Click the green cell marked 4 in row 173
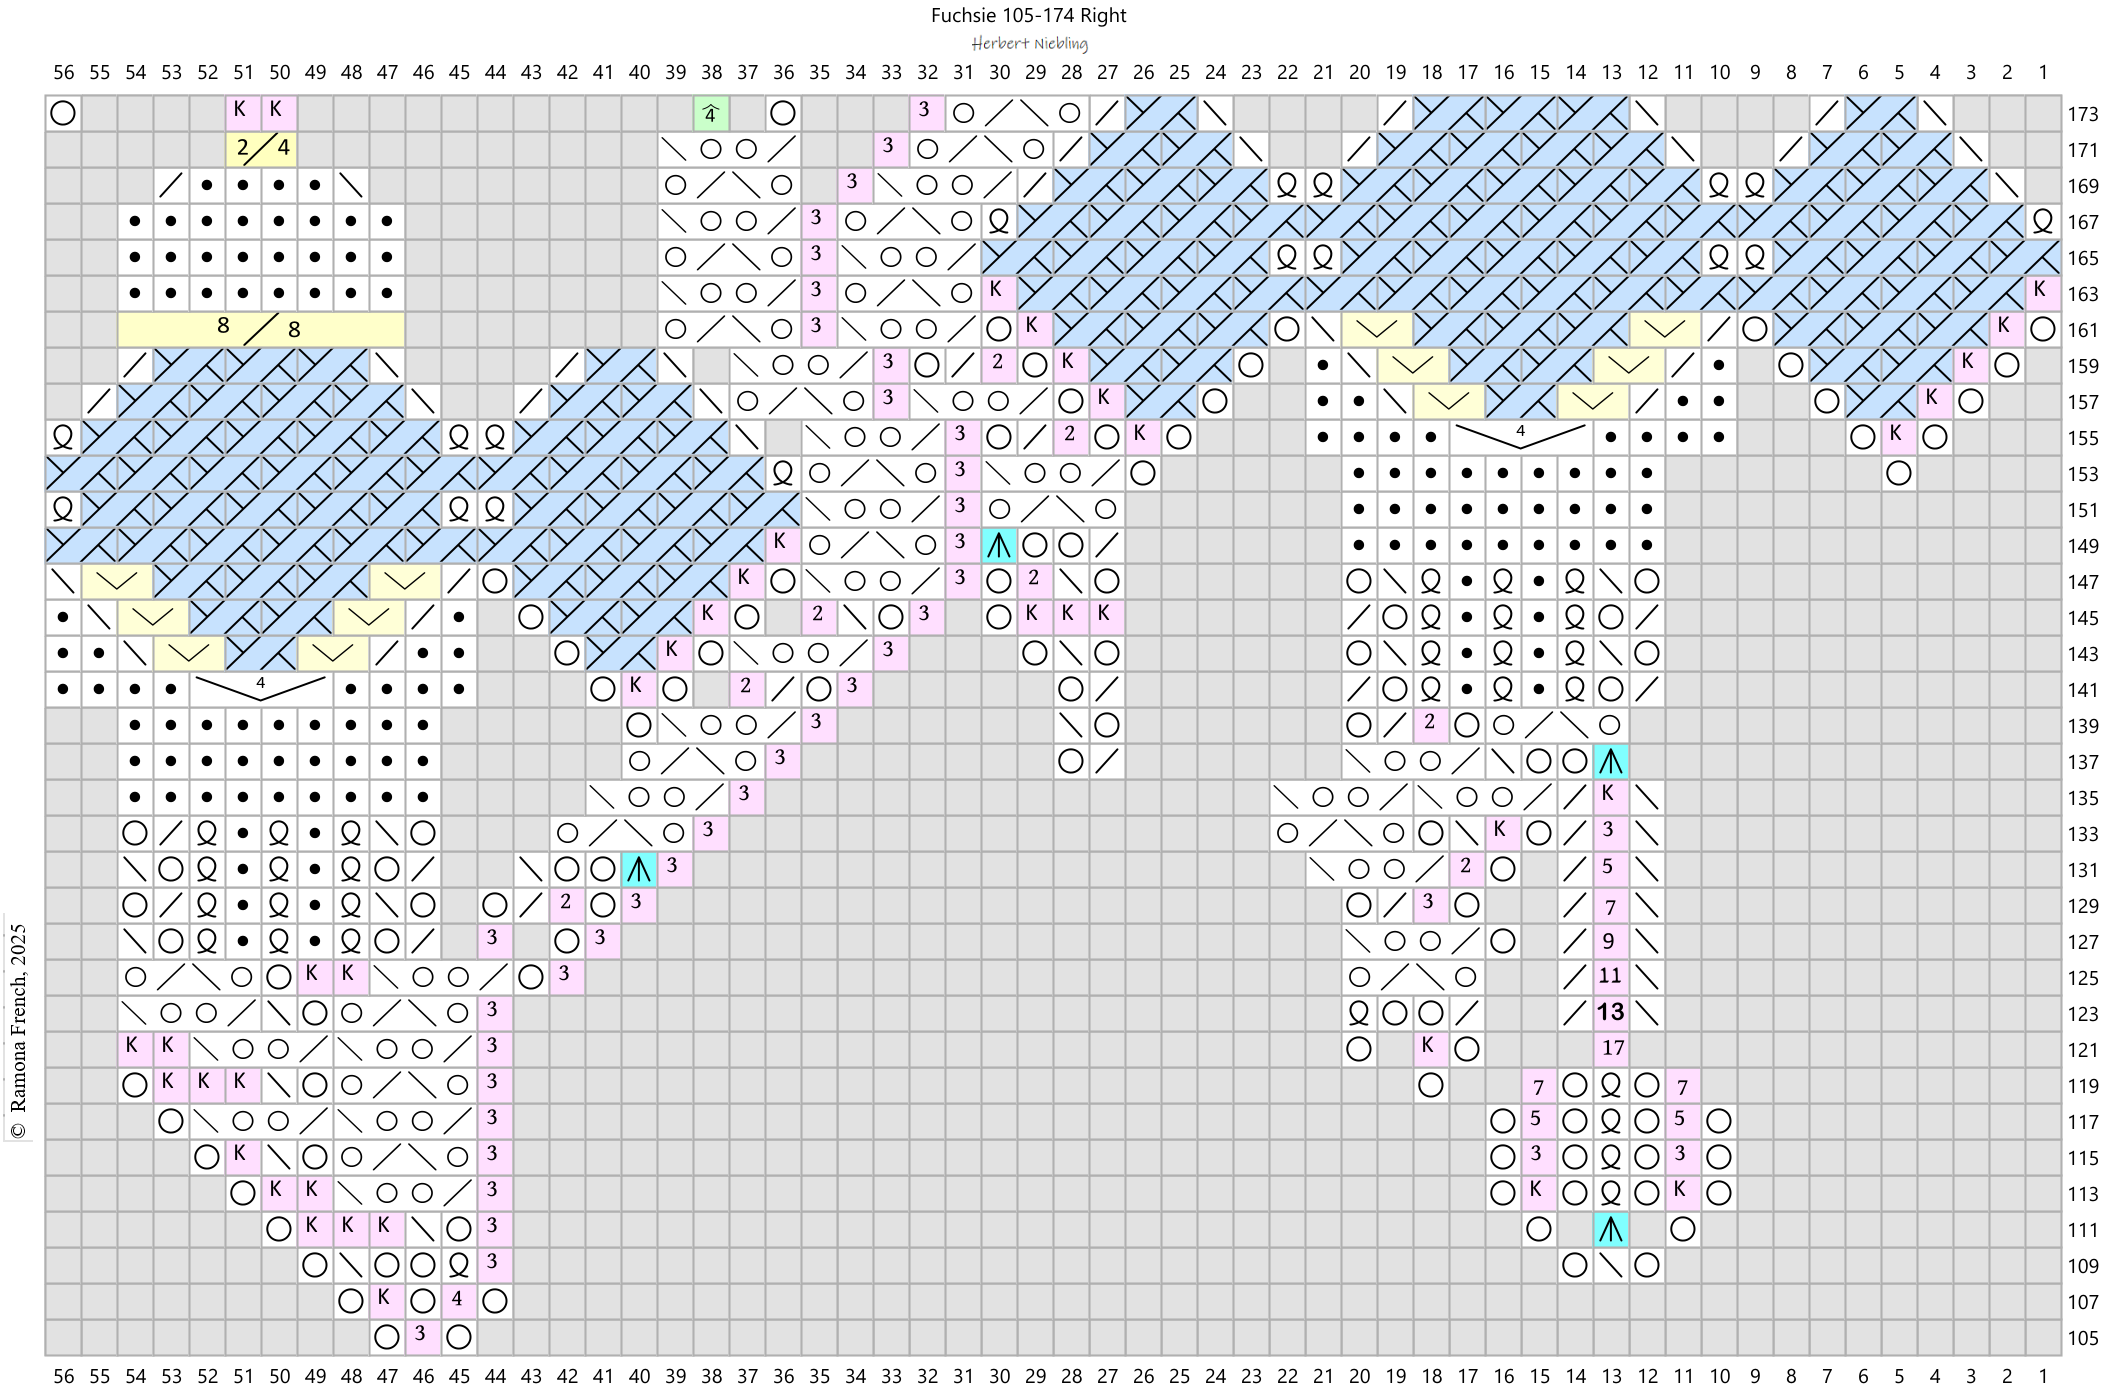This screenshot has width=2106, height=1400. click(710, 114)
